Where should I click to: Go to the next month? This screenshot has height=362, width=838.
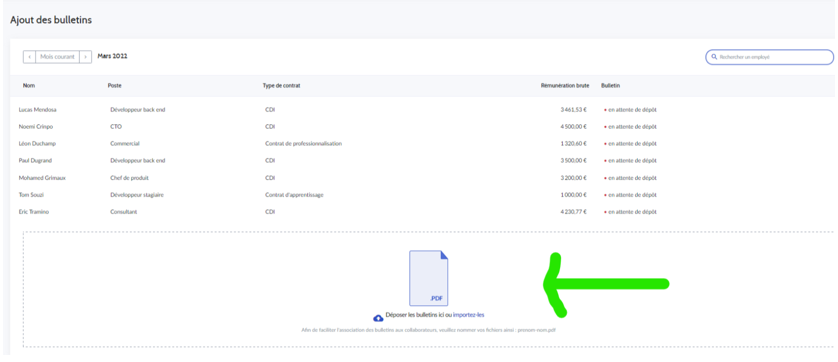[86, 57]
